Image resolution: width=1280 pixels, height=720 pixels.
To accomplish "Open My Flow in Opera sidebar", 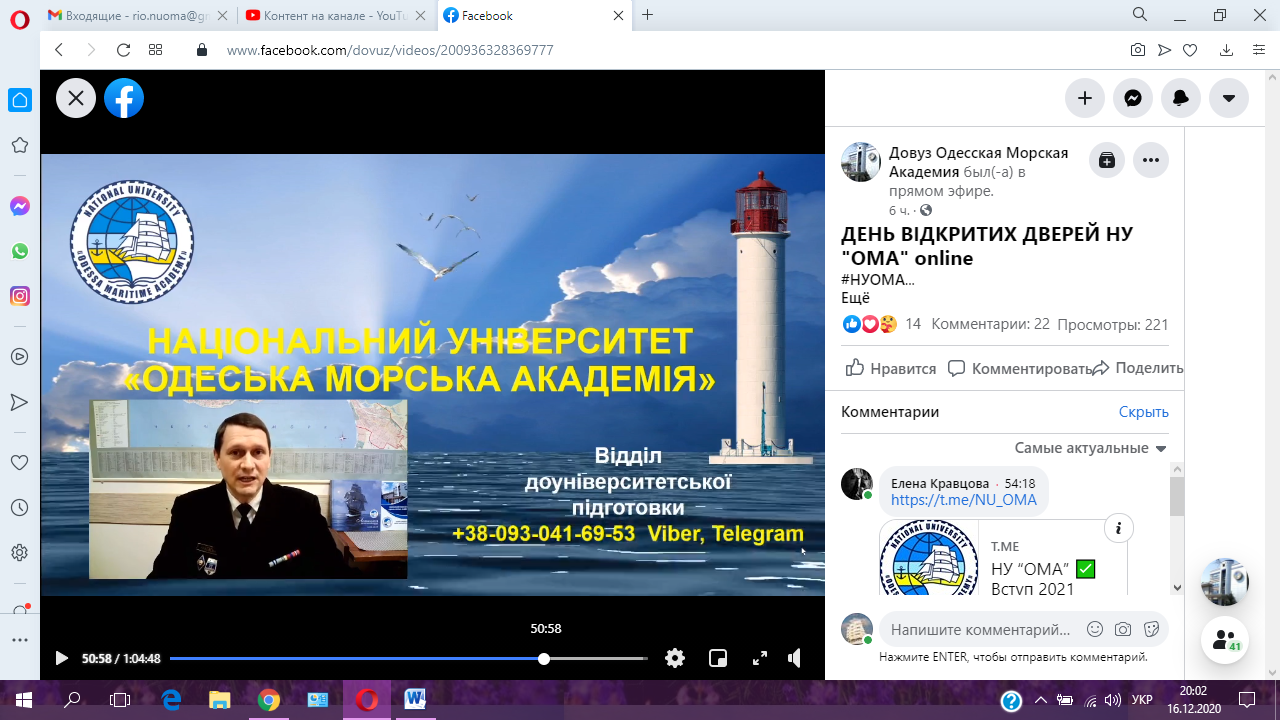I will 20,402.
